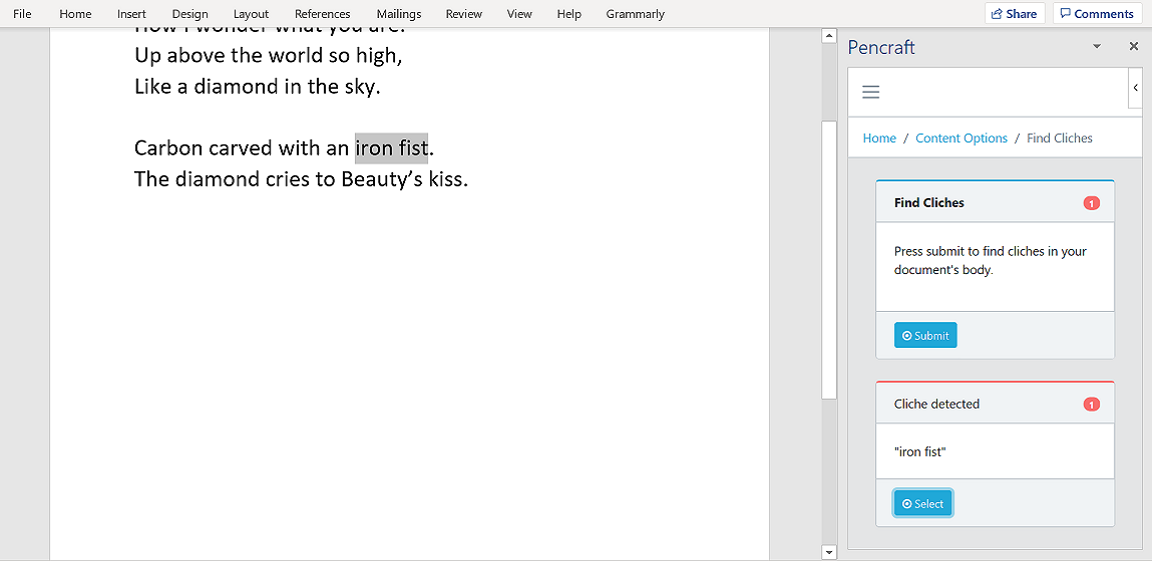Switch to the Insert ribbon tab
The width and height of the screenshot is (1152, 561).
click(132, 14)
